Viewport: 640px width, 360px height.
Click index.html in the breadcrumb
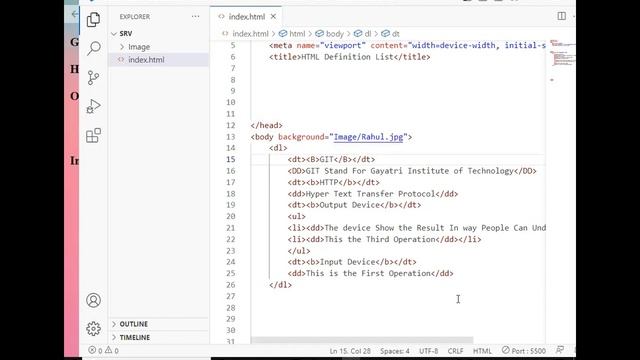250,34
